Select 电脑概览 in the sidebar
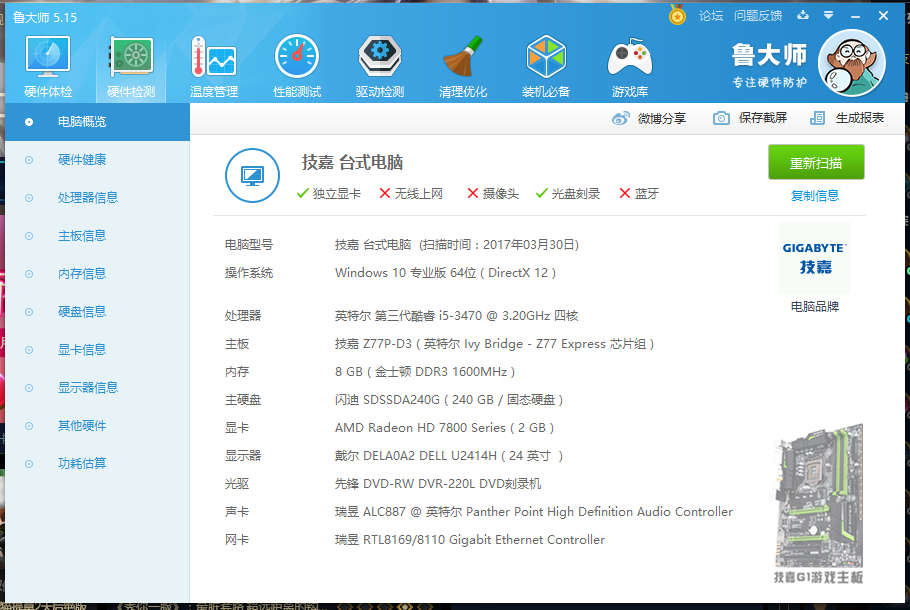The width and height of the screenshot is (910, 610). (x=98, y=122)
